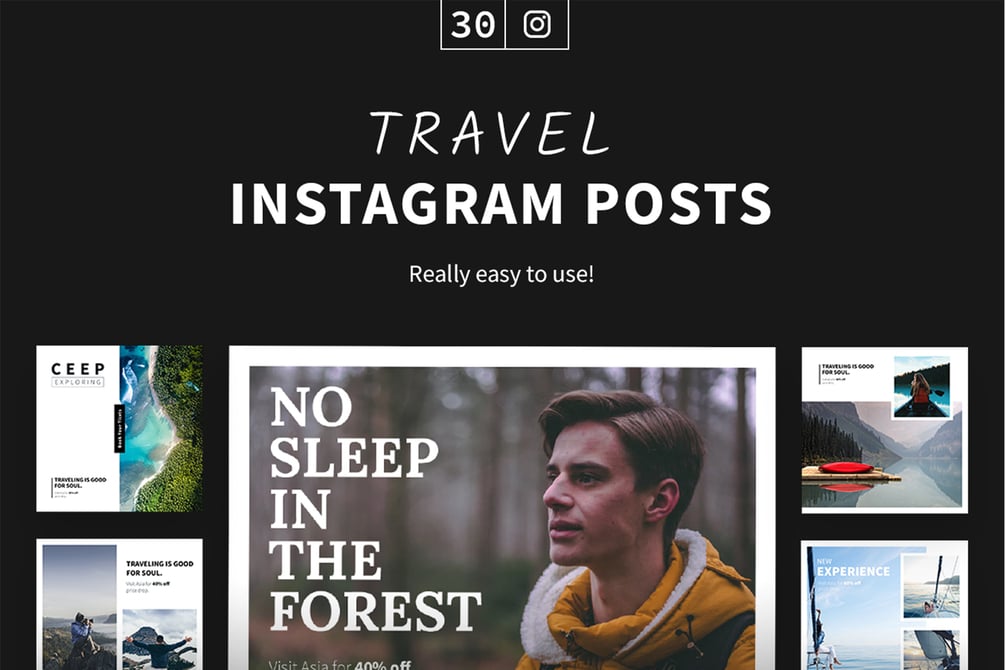This screenshot has width=1005, height=670.
Task: Select the 'No Sleep In The Forest' headline
Action: 375,510
